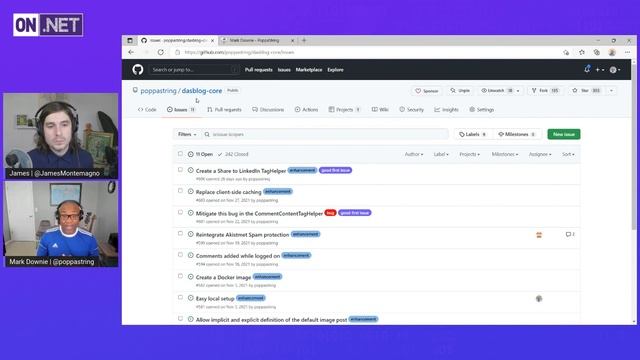The width and height of the screenshot is (640, 360).
Task: Check the Reintegrate Akismet Spam protection issue
Action: click(x=180, y=233)
